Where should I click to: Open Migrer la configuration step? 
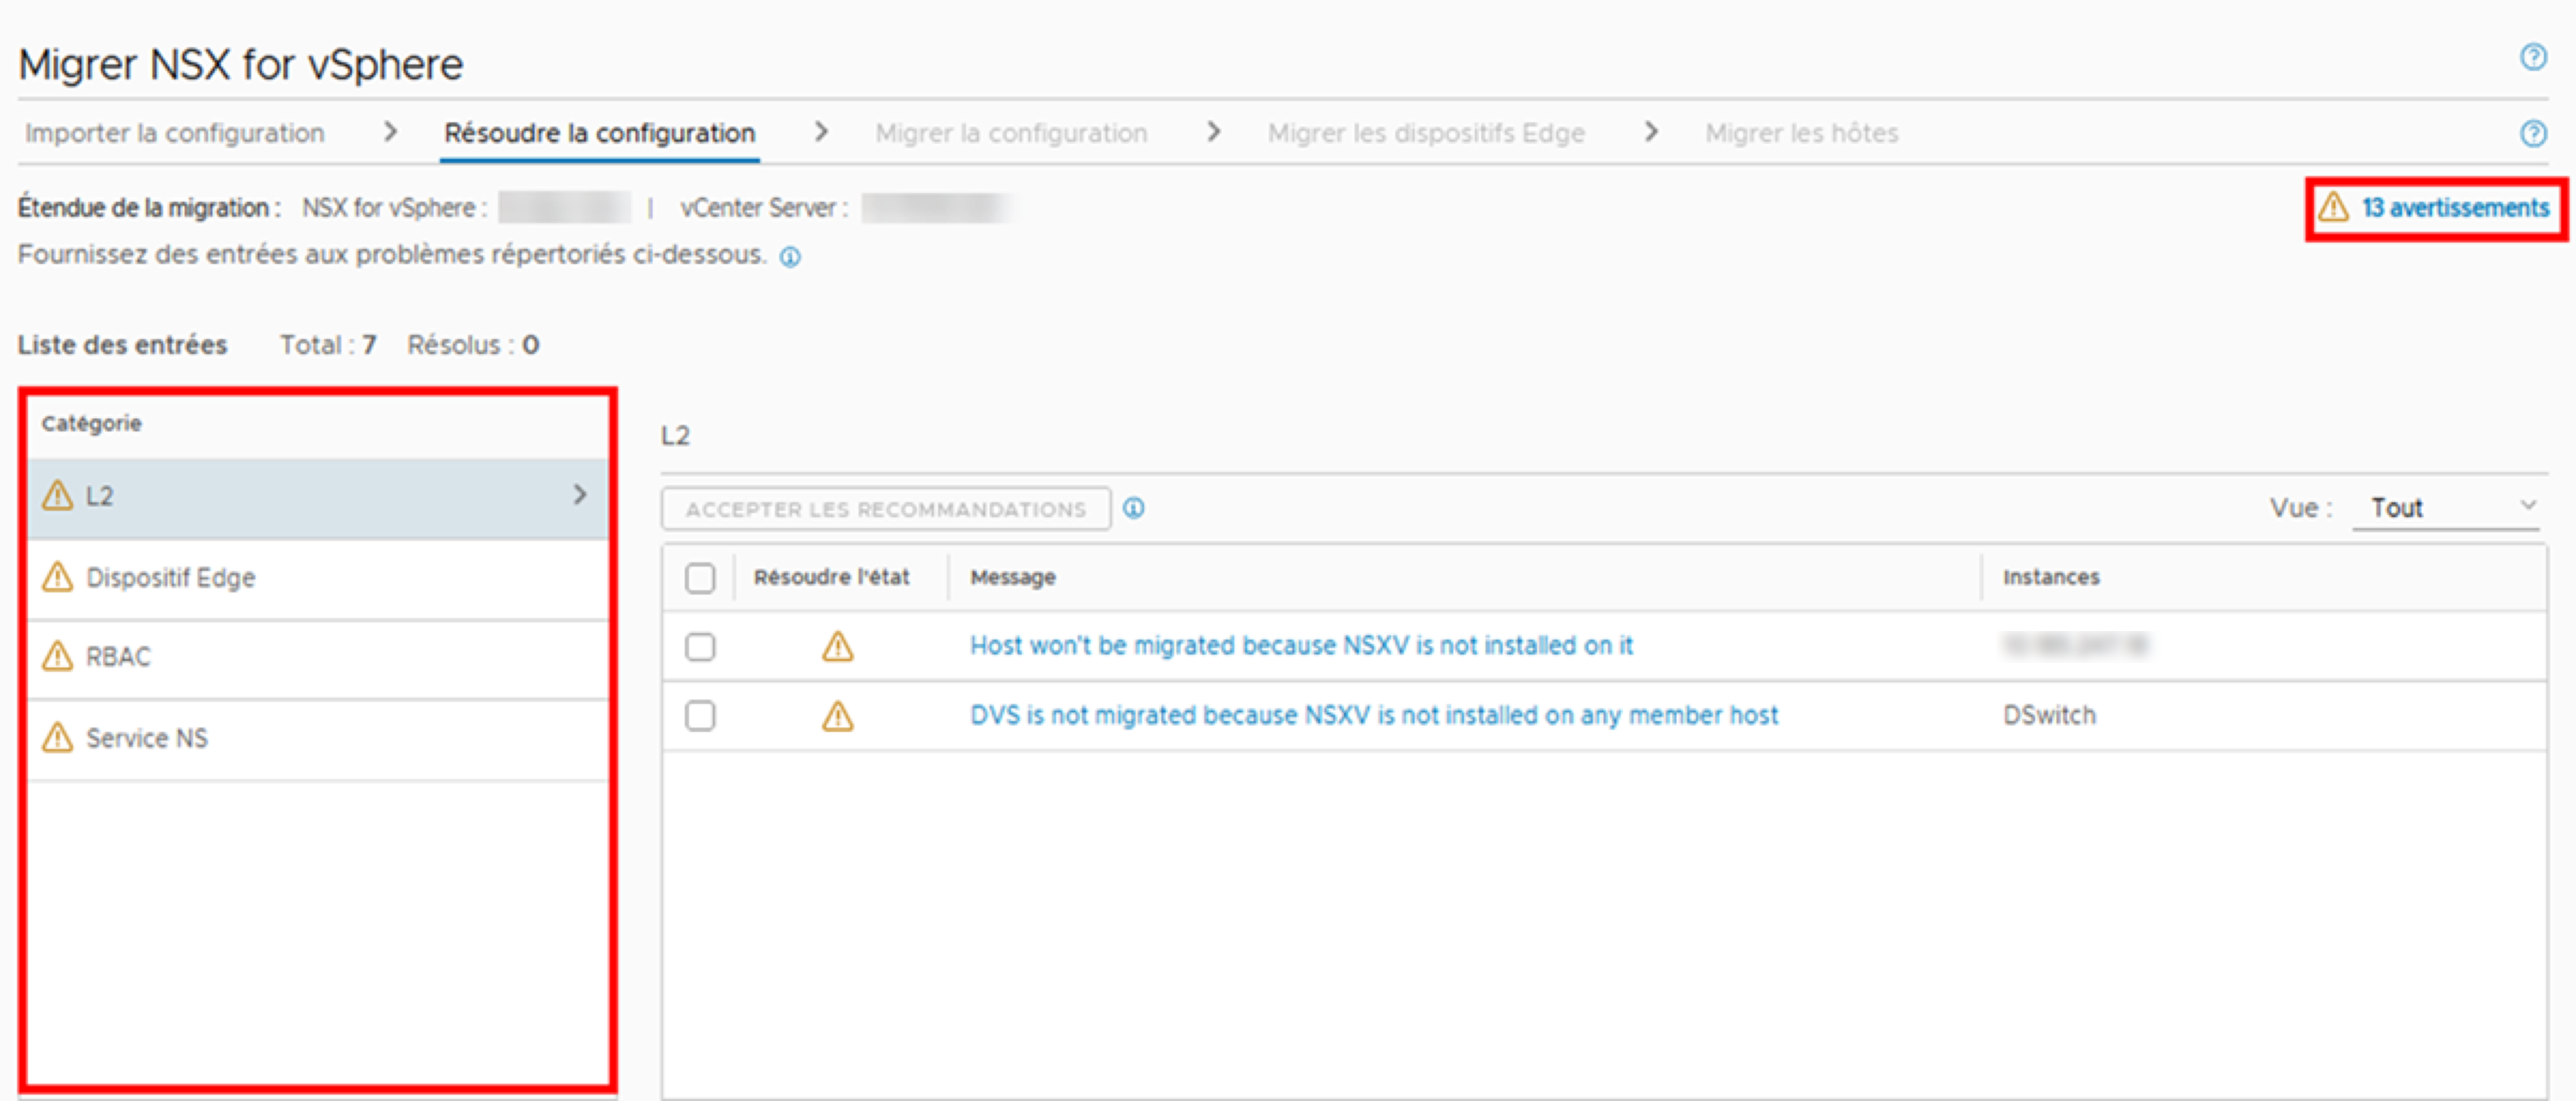(x=1011, y=133)
